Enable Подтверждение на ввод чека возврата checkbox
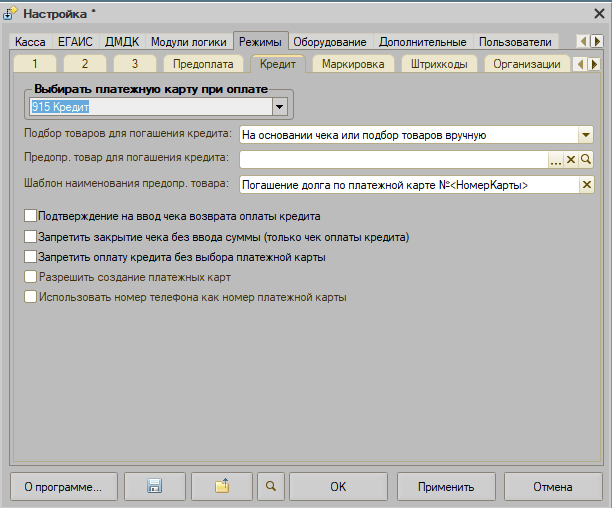This screenshot has width=612, height=508. click(30, 215)
